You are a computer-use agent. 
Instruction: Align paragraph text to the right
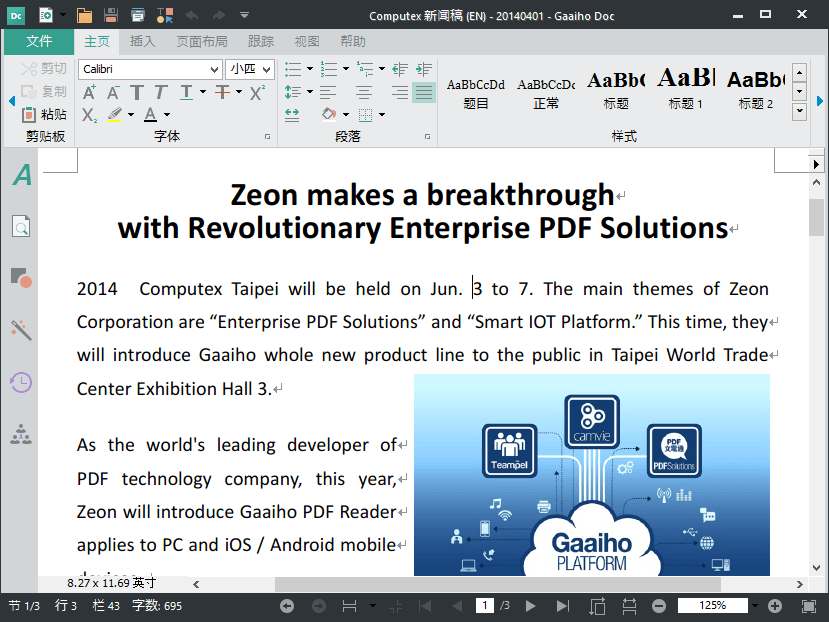click(400, 93)
